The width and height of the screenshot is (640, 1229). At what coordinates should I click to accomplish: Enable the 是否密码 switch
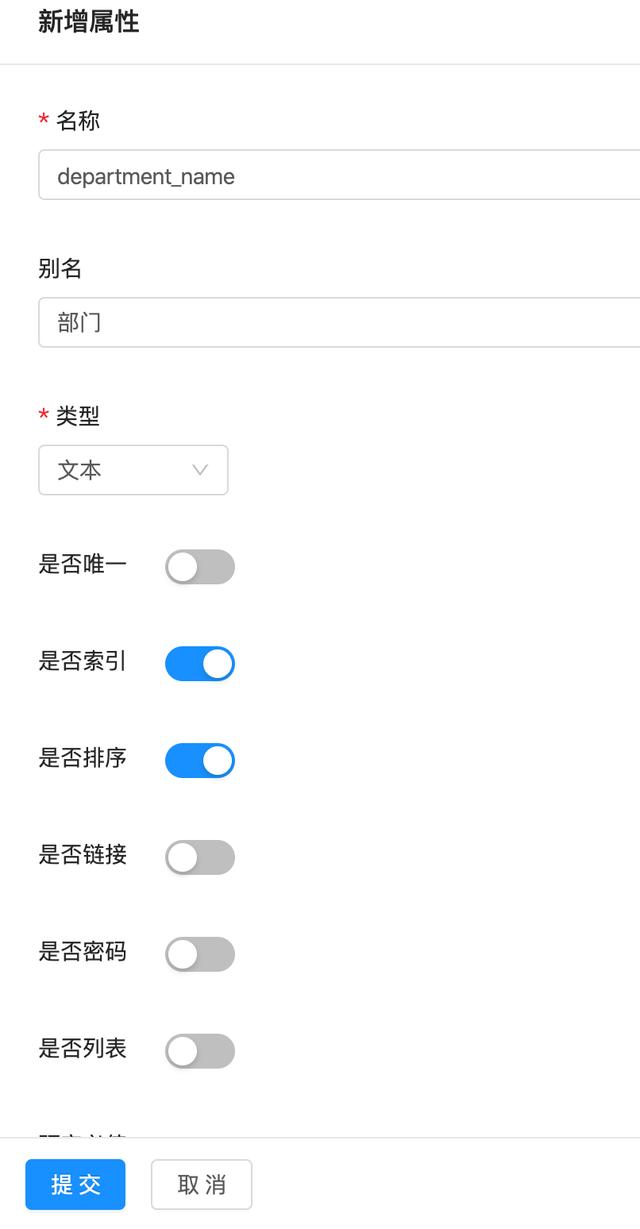(x=200, y=955)
